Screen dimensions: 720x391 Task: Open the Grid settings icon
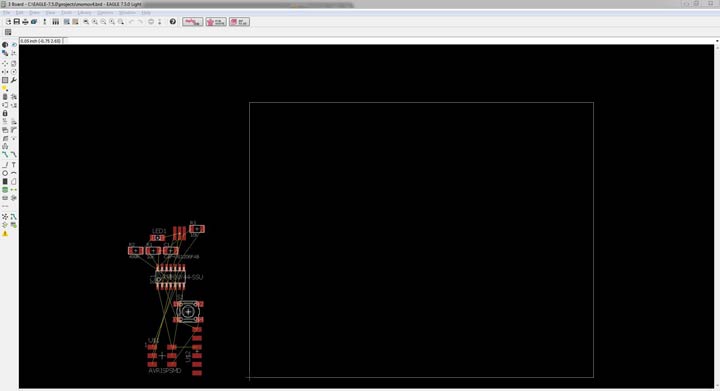(8, 32)
